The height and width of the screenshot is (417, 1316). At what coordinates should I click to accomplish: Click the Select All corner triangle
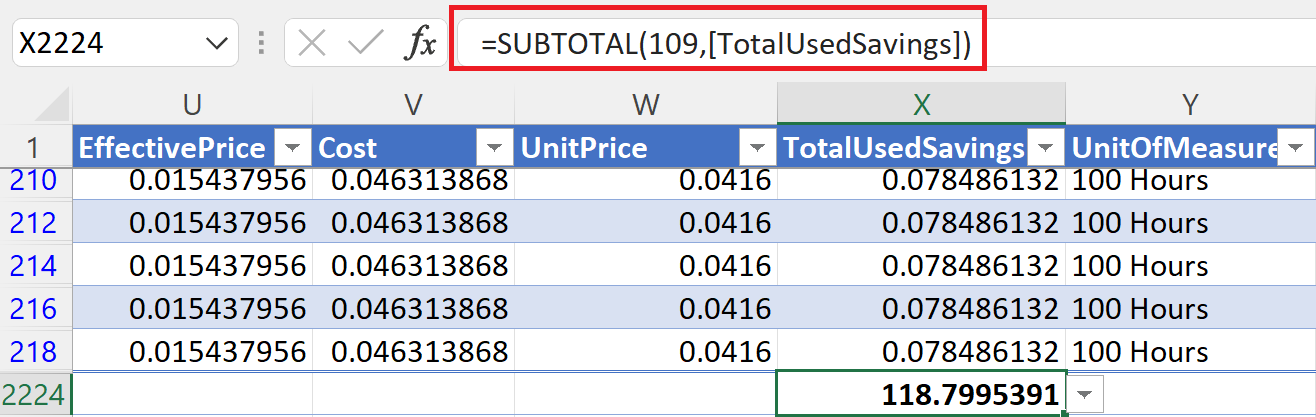point(55,104)
